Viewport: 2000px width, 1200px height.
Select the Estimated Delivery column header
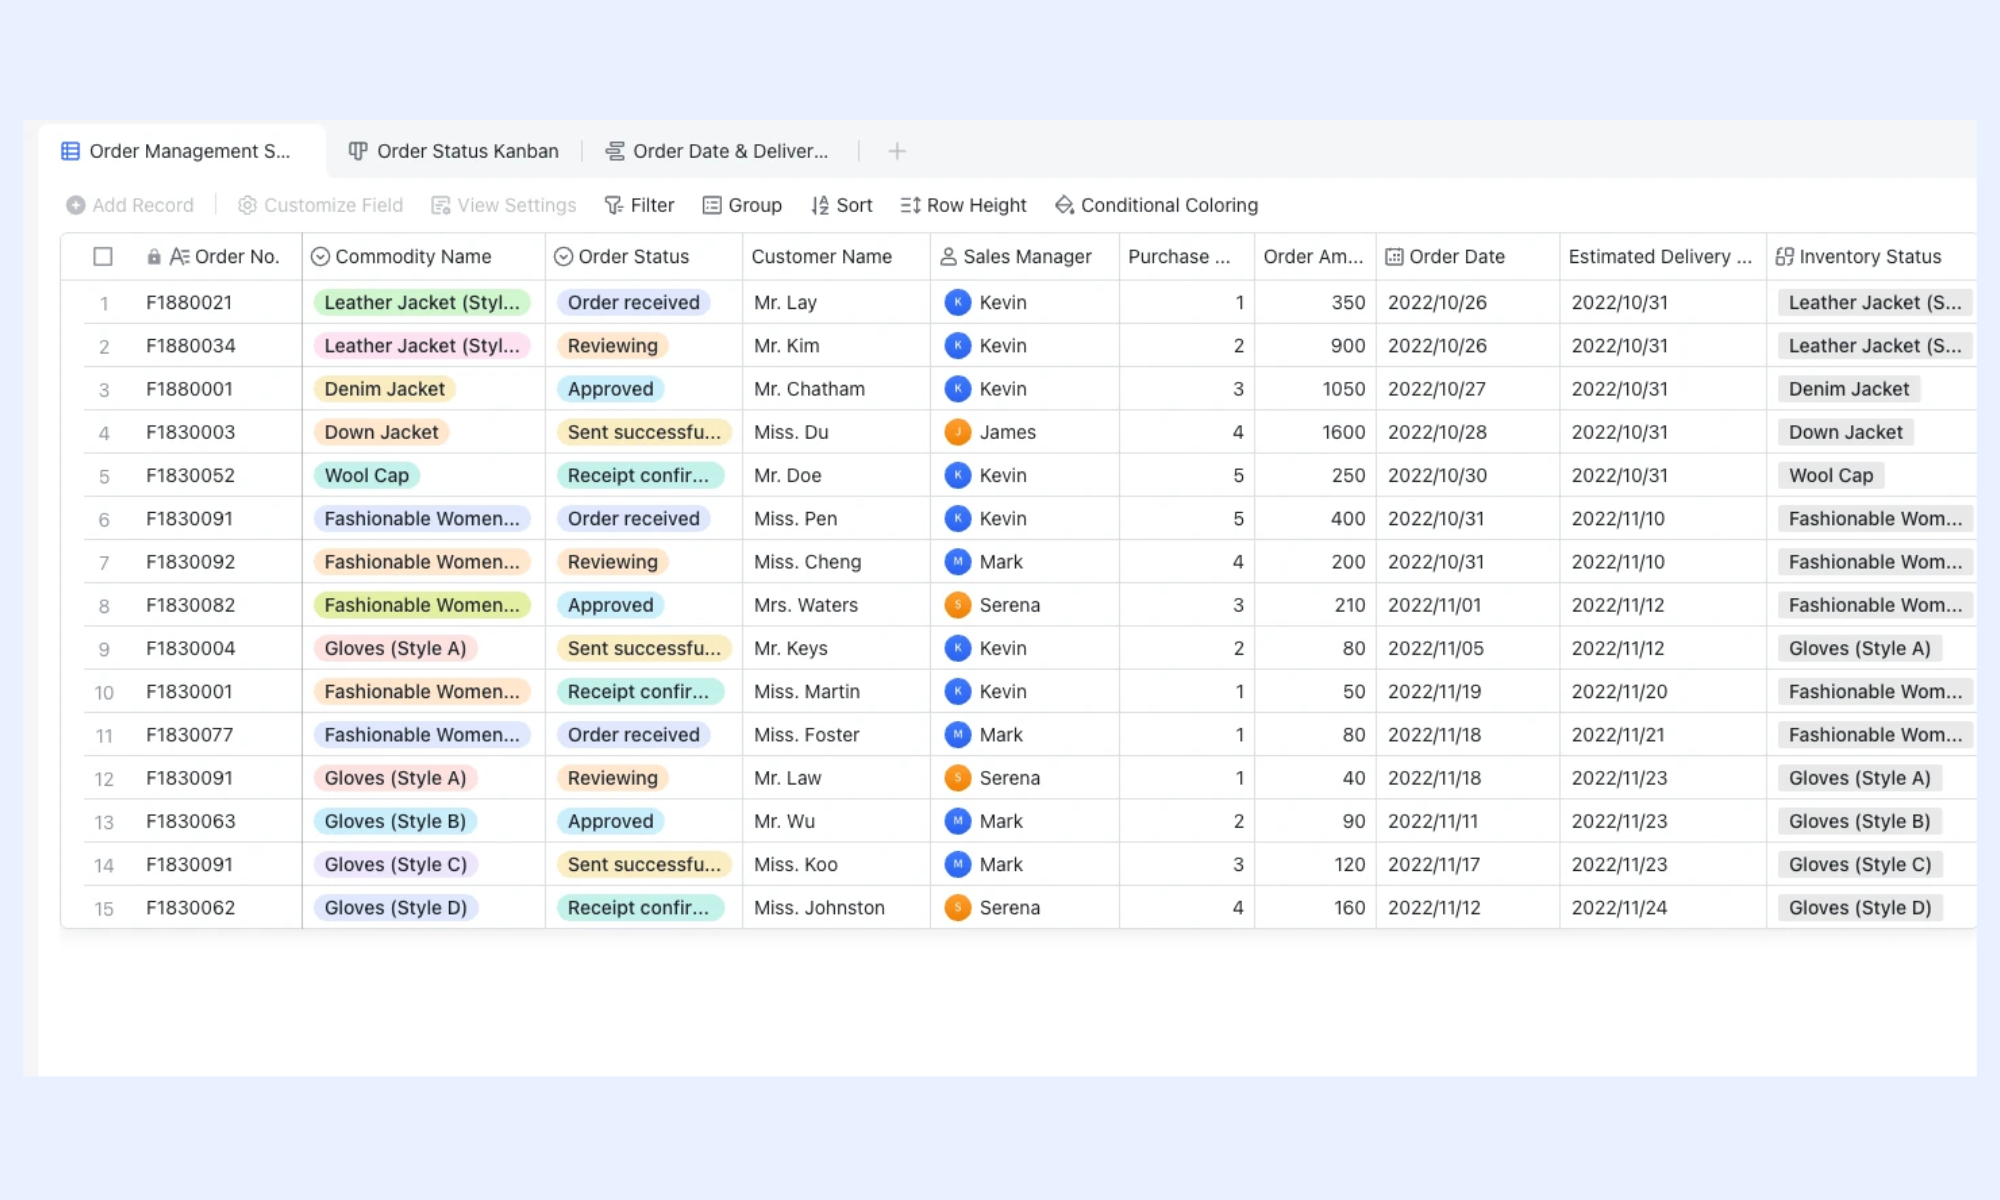[1662, 257]
